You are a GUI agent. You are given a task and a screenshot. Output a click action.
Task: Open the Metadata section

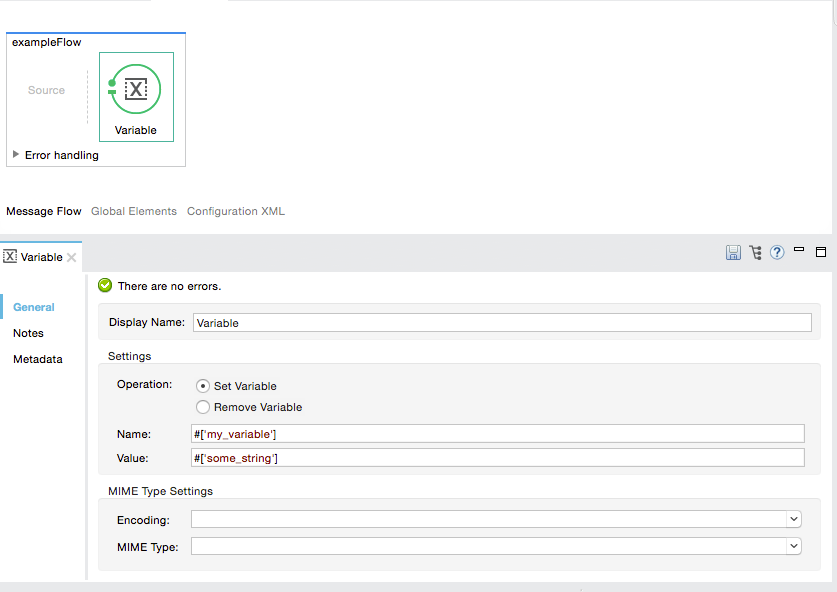click(x=37, y=359)
